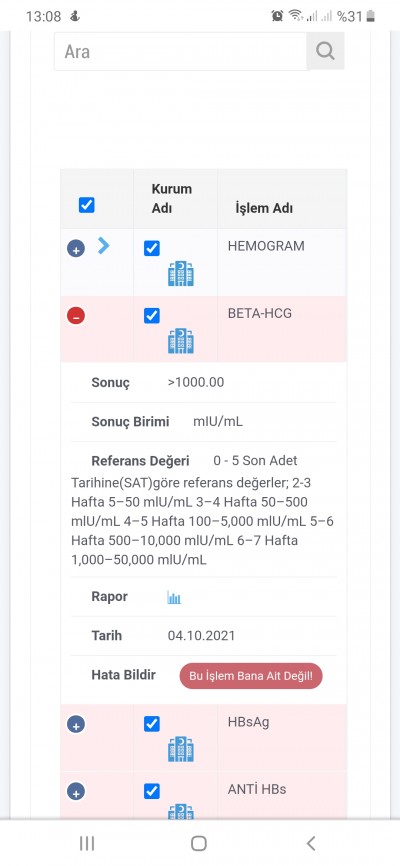Expand the HEMOGRAM row with plus button
This screenshot has height=866, width=400.
(x=76, y=249)
